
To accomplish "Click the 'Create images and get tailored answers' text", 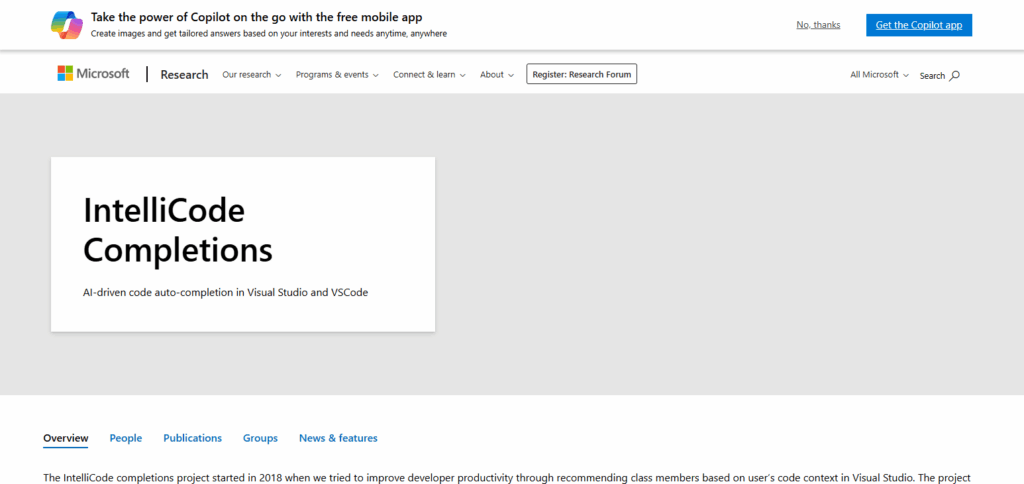I will 268,33.
